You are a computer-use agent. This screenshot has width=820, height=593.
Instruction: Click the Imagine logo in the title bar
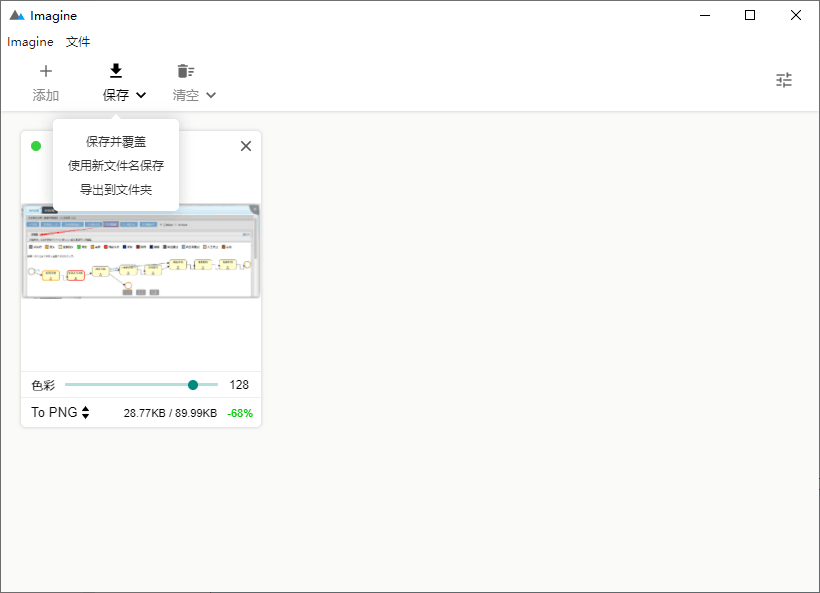17,16
